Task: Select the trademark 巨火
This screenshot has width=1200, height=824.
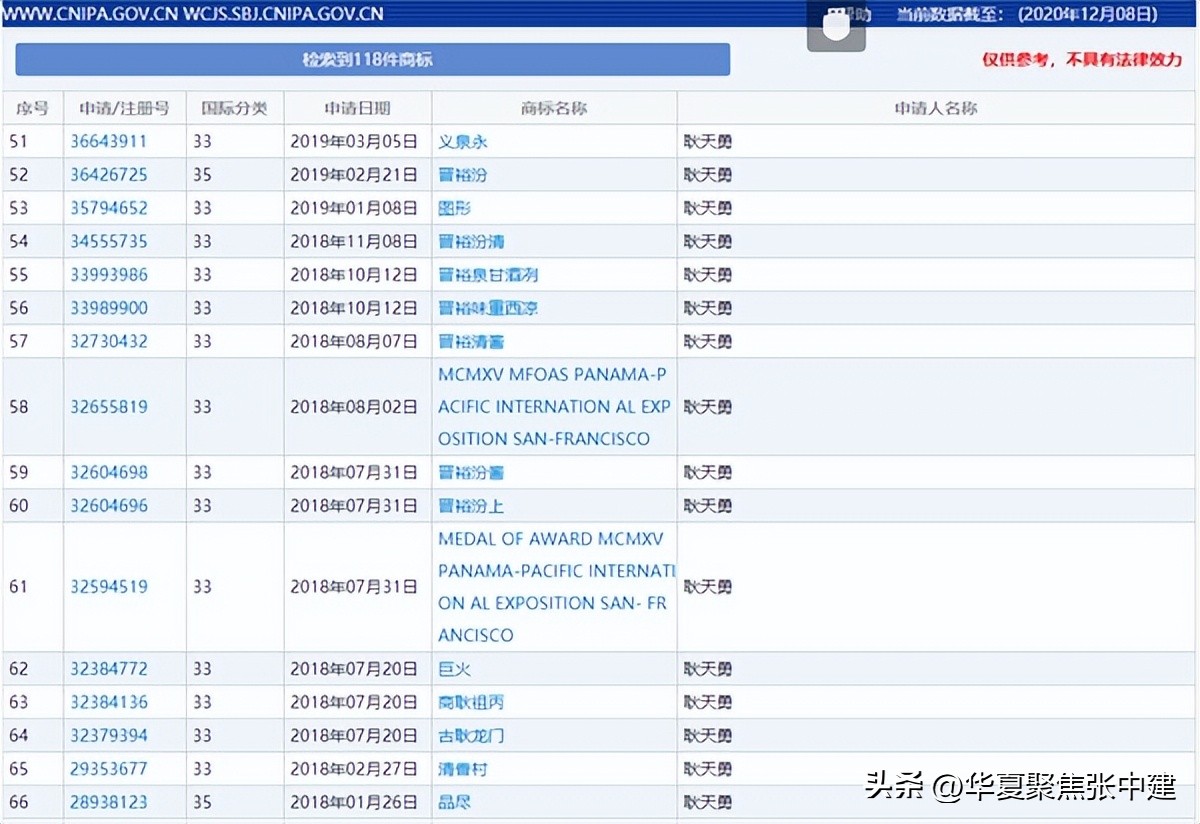Action: pos(450,668)
